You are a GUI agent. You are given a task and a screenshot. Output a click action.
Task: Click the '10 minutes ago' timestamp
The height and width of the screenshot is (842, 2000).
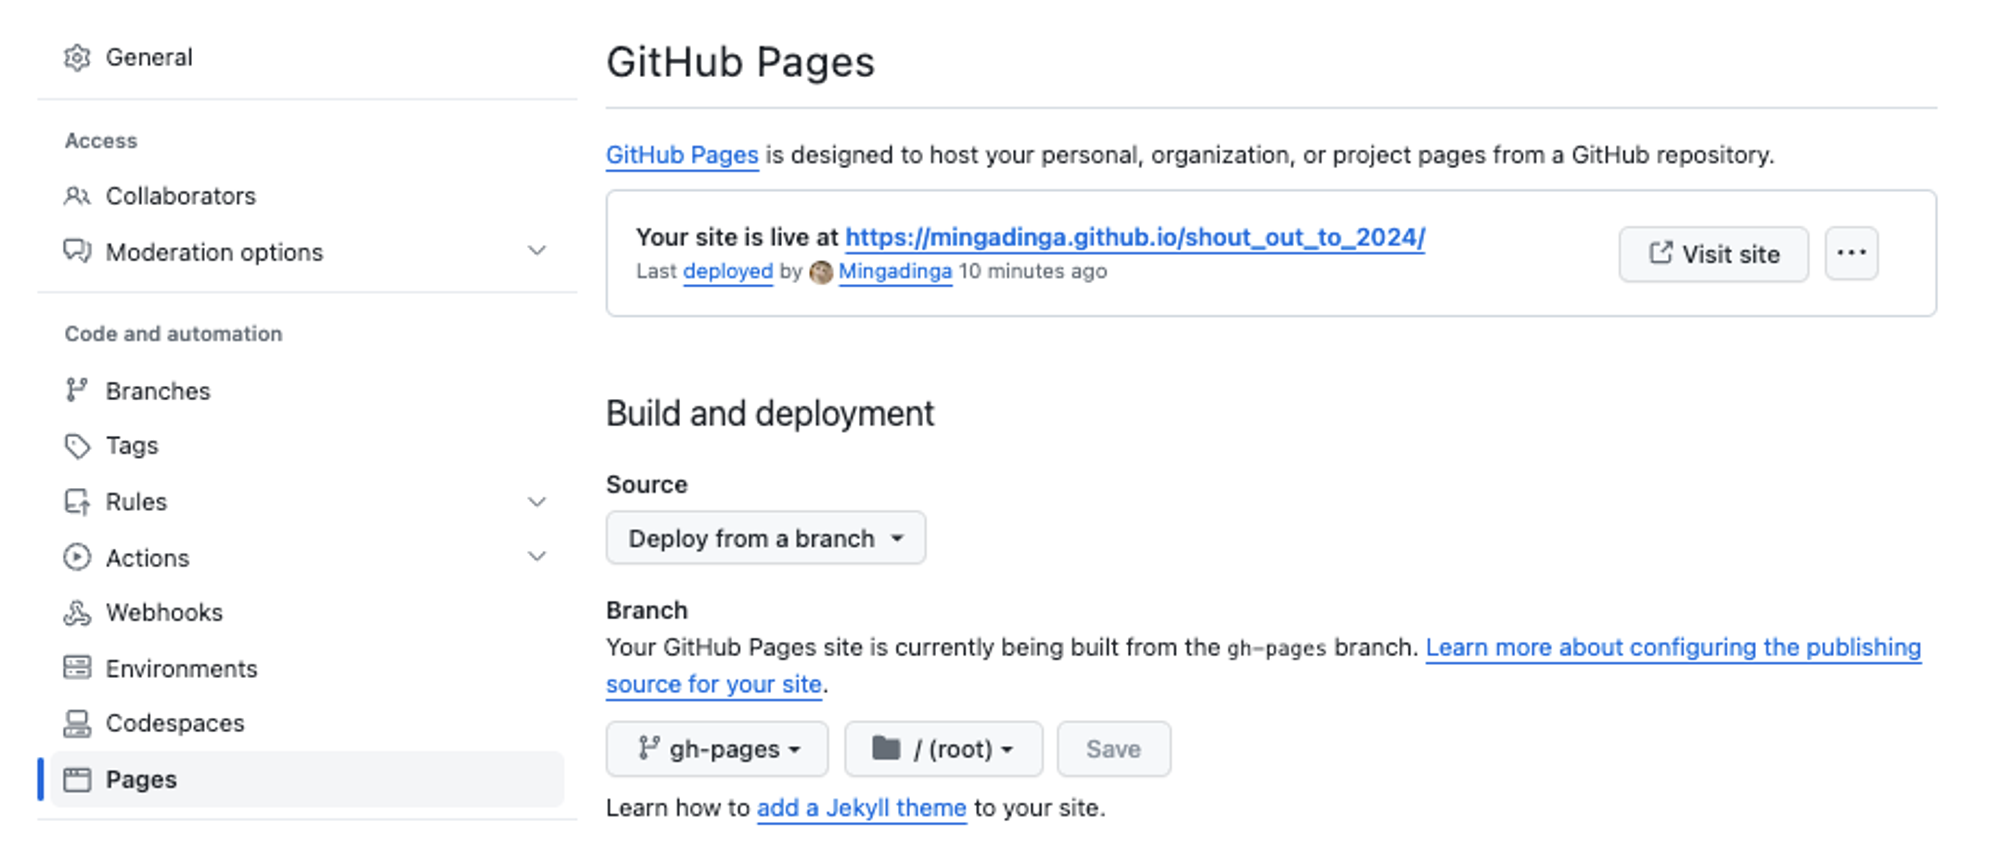pyautogui.click(x=1033, y=272)
